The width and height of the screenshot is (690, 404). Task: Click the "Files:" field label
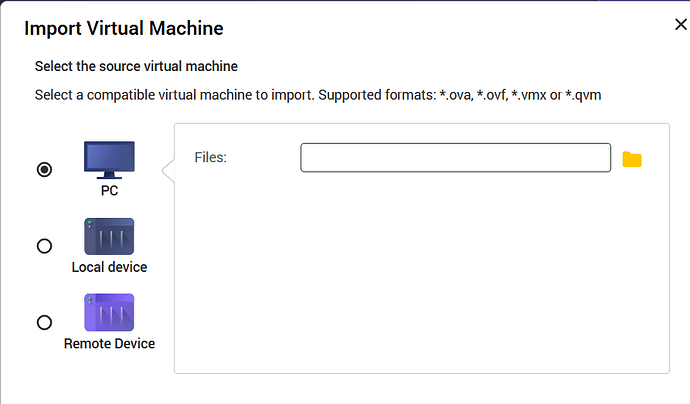(210, 158)
